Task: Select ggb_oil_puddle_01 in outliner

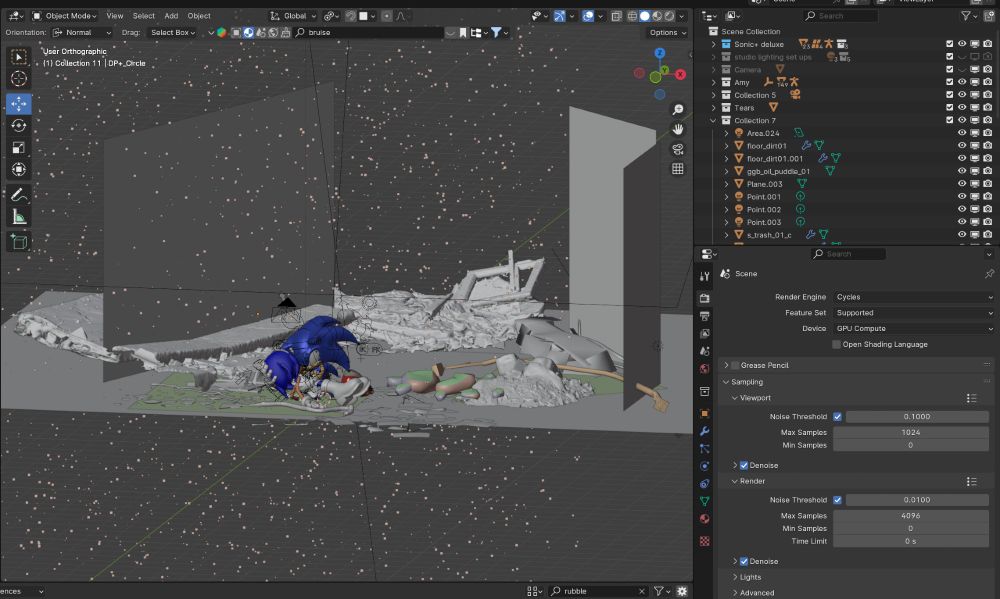Action: pyautogui.click(x=778, y=171)
